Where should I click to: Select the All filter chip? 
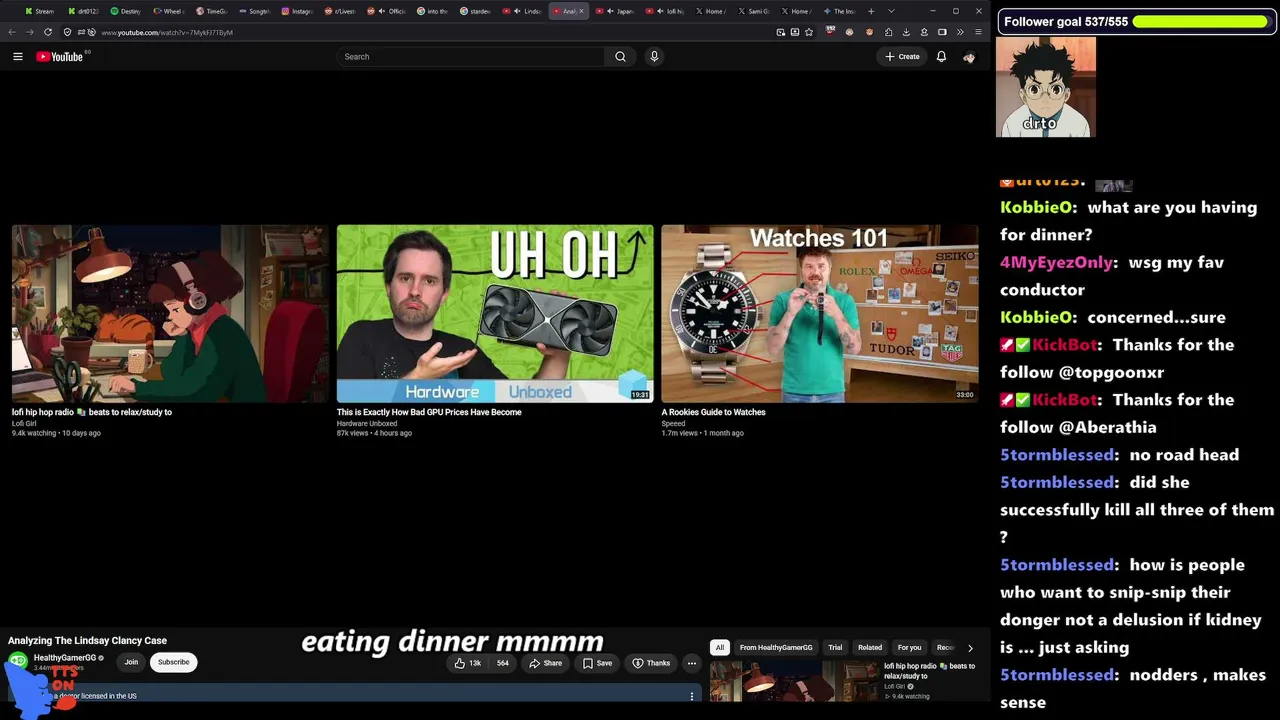pyautogui.click(x=719, y=648)
